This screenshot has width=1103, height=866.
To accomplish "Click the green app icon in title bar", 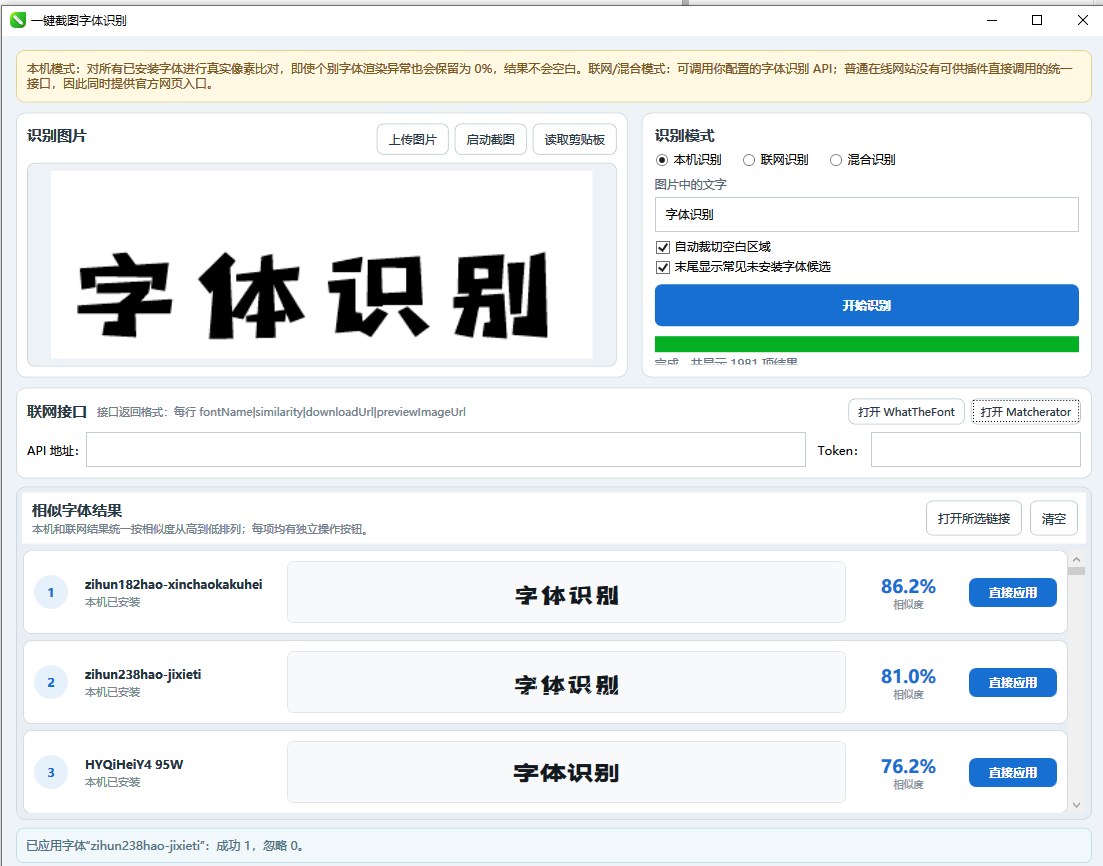I will 18,20.
